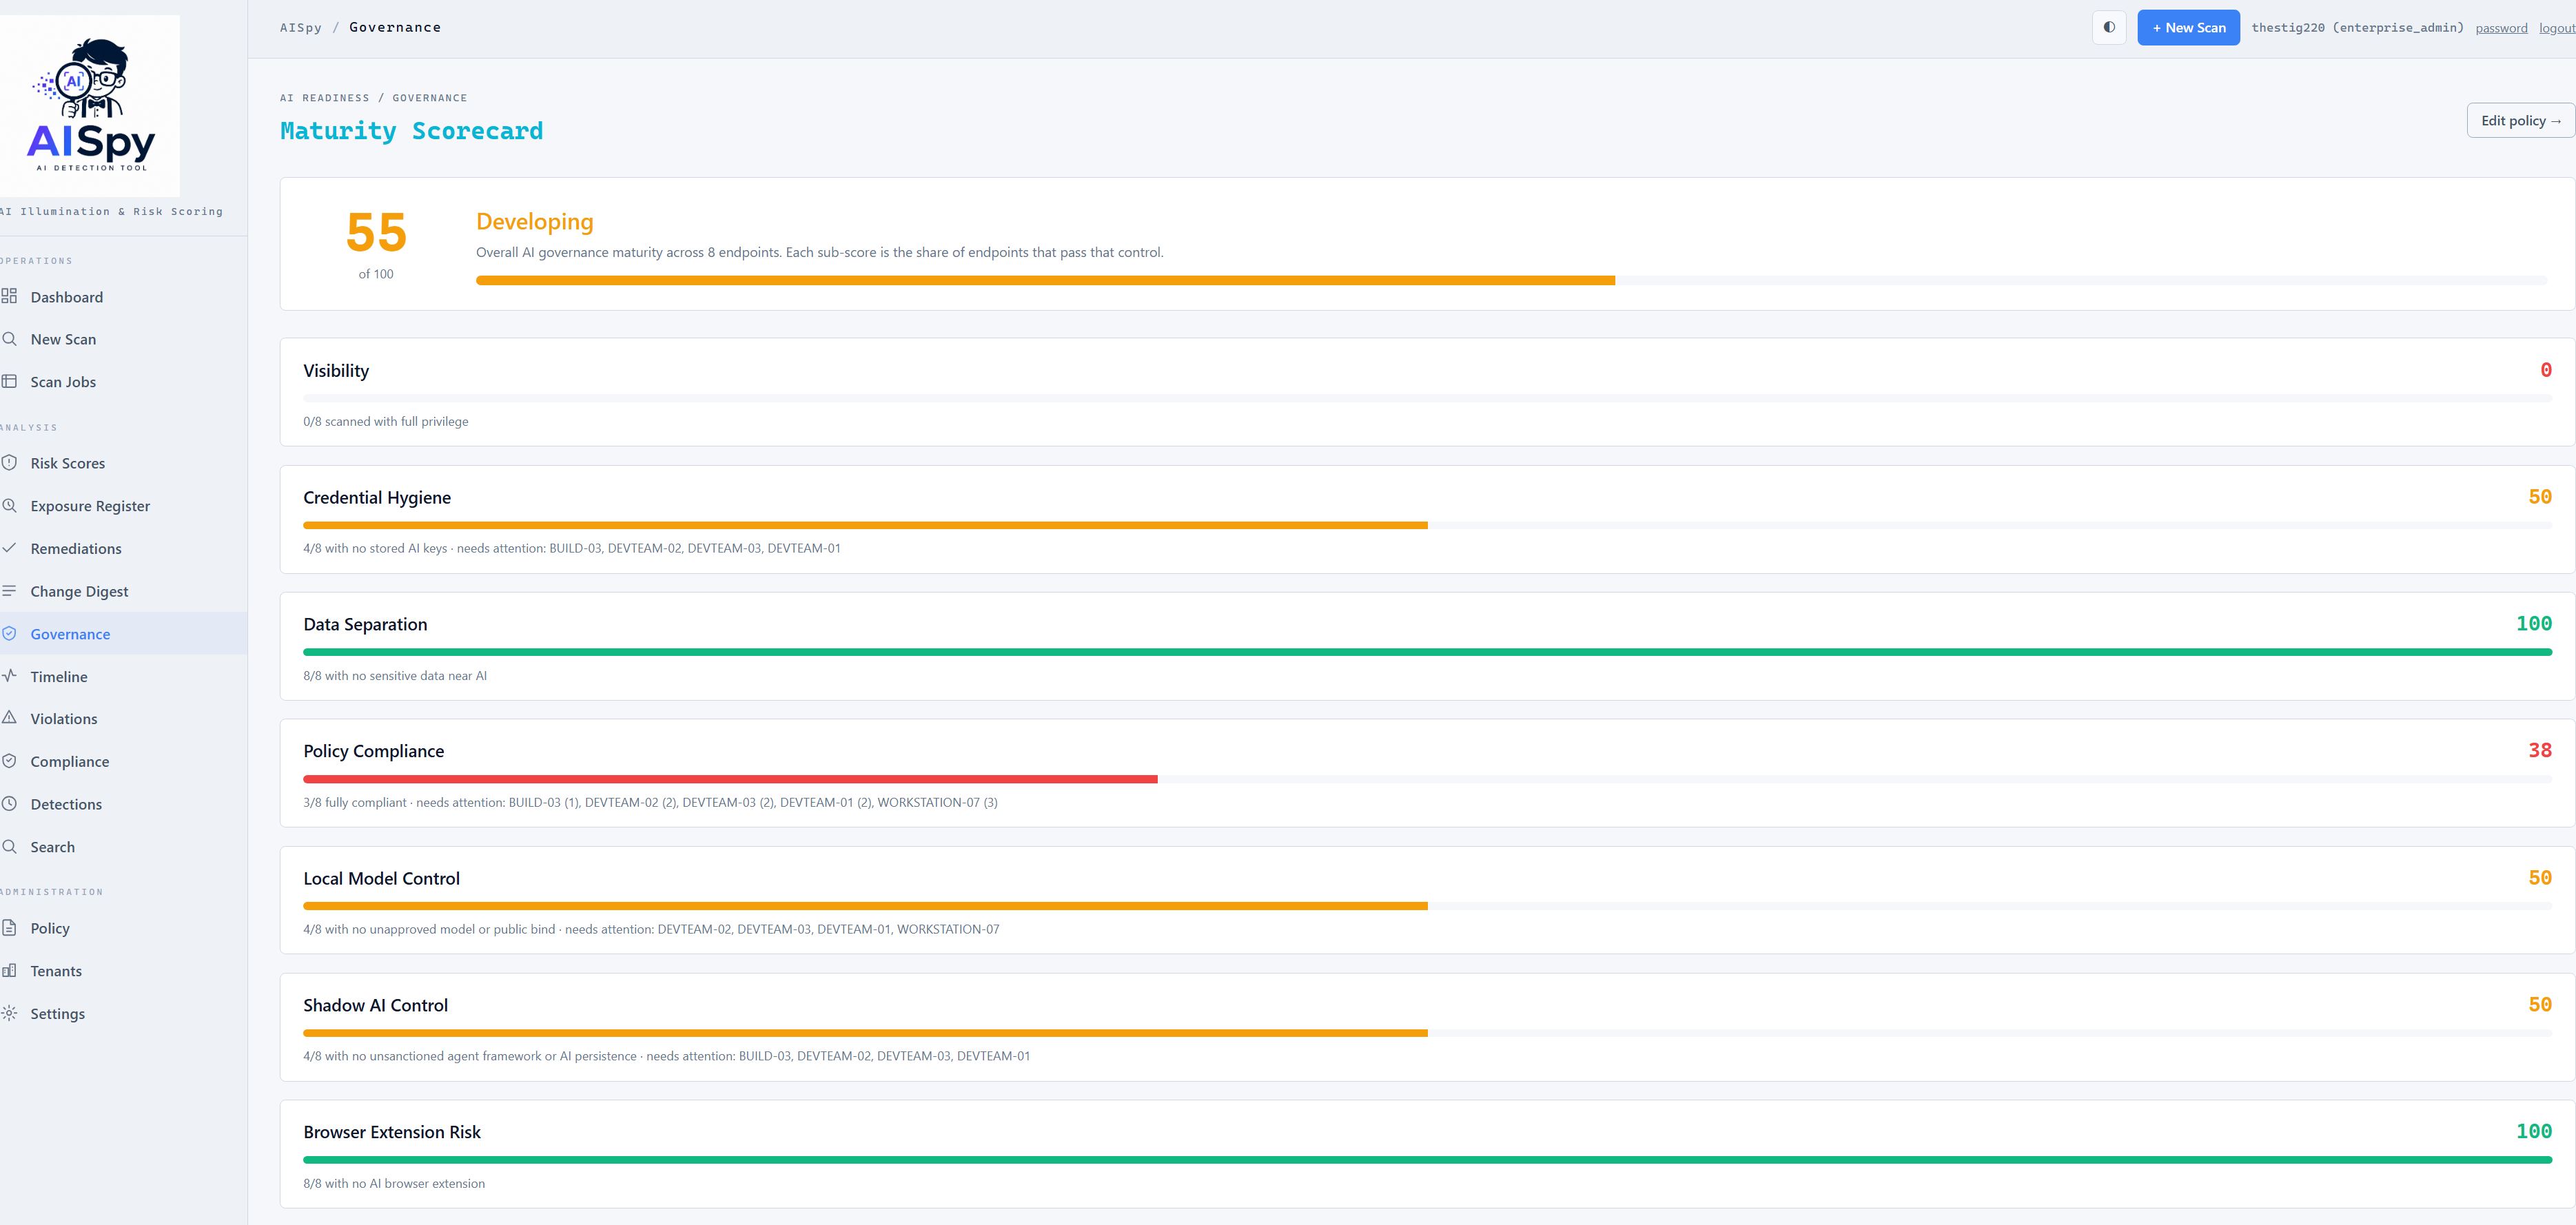Click the Browser Extension Risk progress bar
2576x1225 pixels.
(x=1427, y=1160)
